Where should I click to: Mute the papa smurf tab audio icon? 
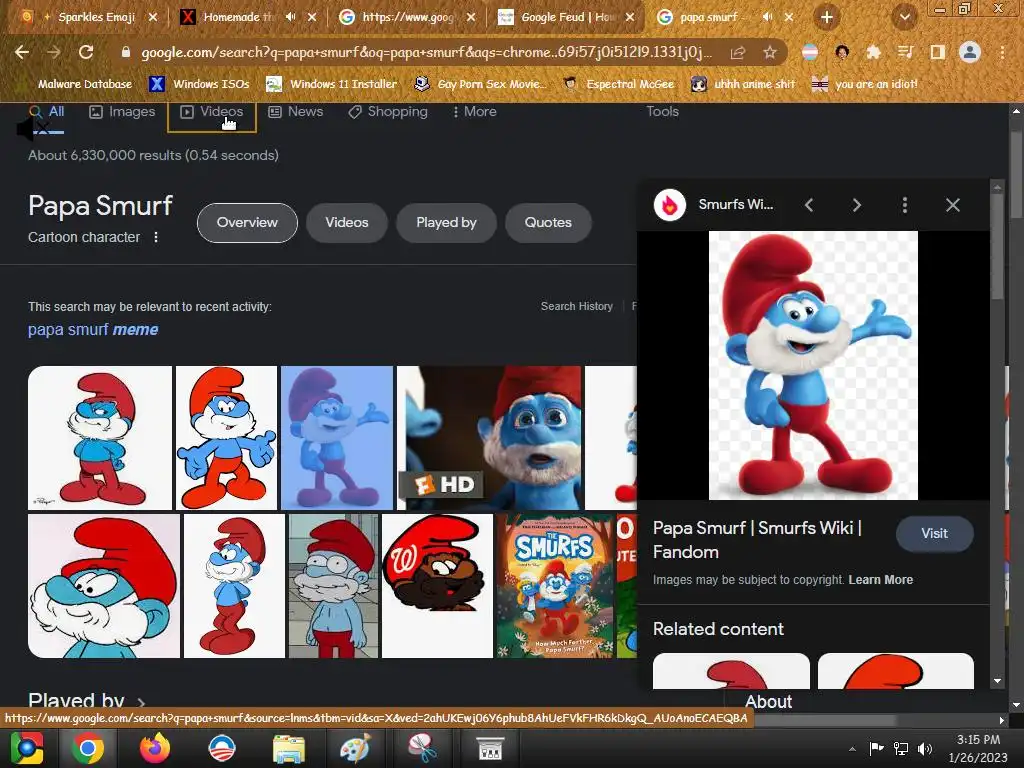(767, 17)
